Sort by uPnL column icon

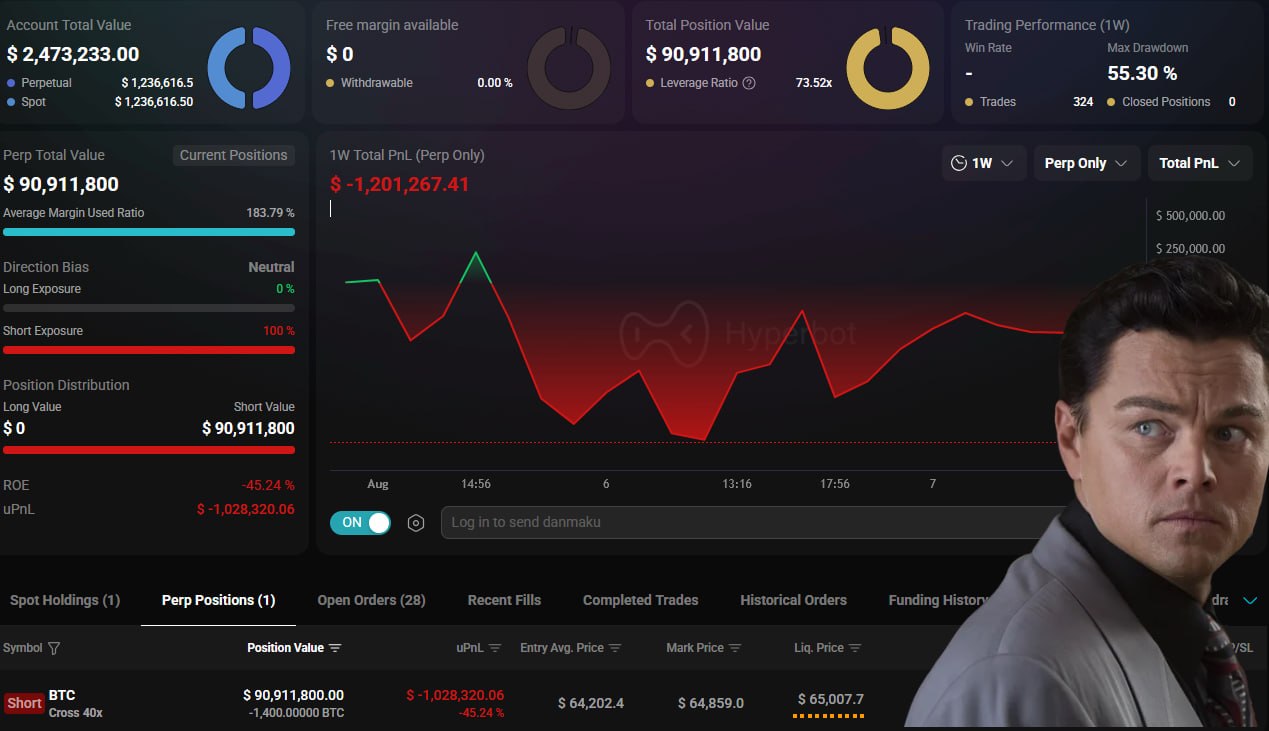[495, 648]
